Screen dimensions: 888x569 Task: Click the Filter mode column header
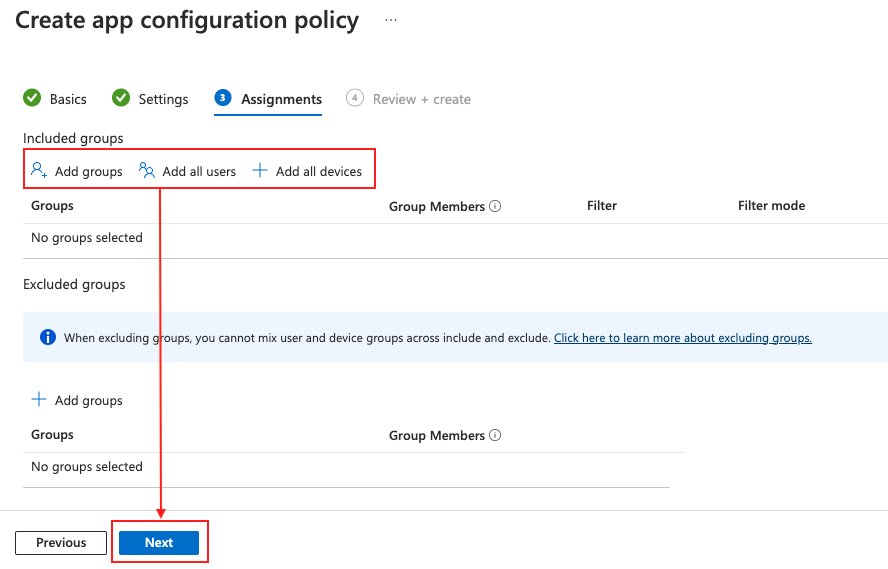(x=771, y=206)
